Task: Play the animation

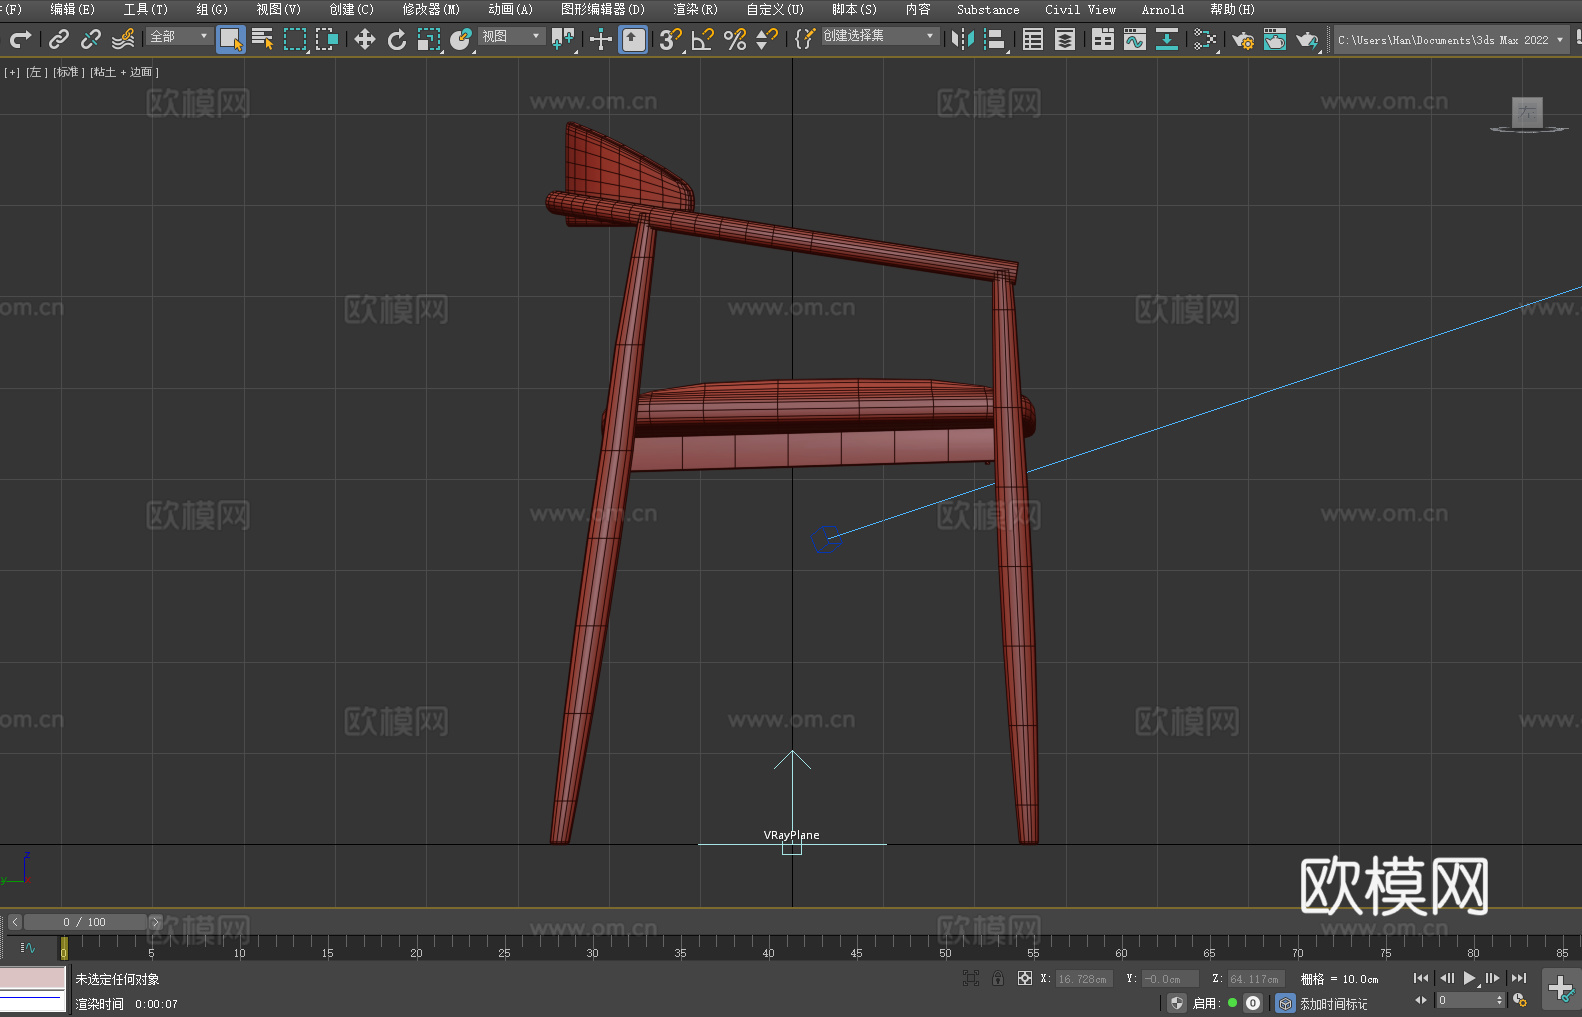Action: pos(1469,978)
